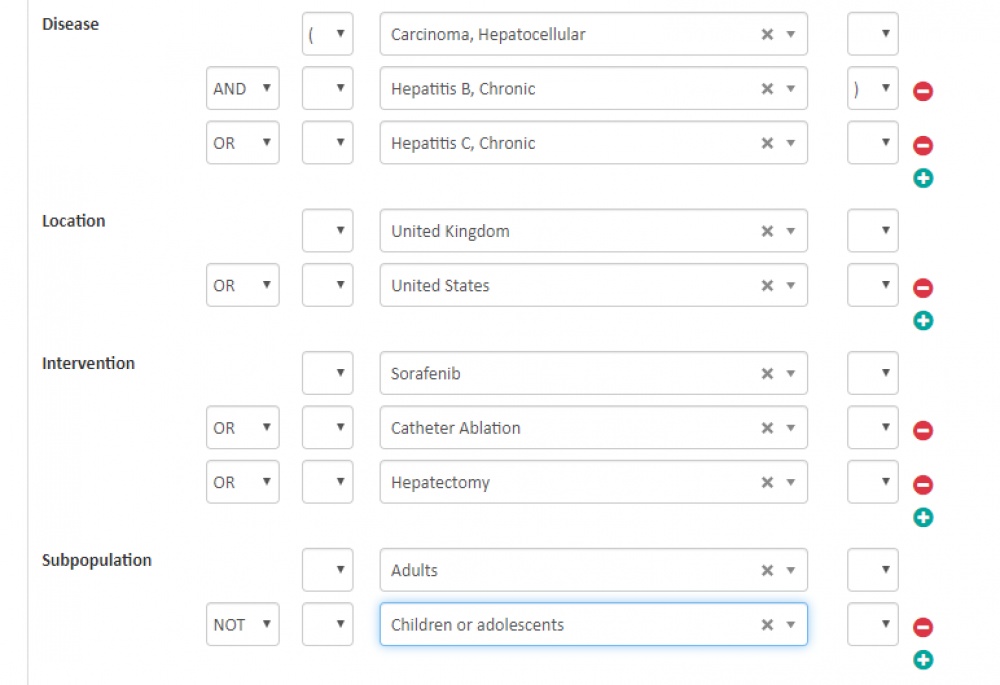Remove the Children or adolescents row
Image resolution: width=1000 pixels, height=685 pixels.
(x=923, y=628)
